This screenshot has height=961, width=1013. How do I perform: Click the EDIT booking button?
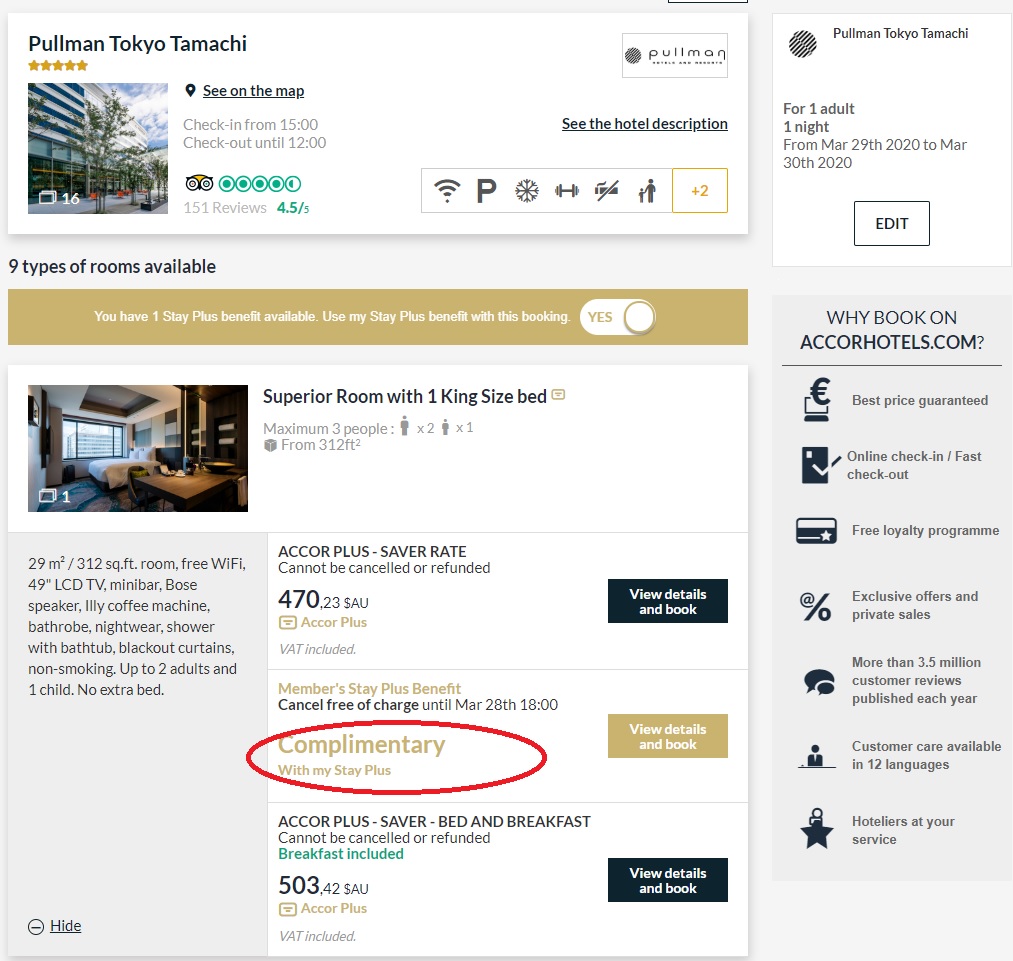892,223
